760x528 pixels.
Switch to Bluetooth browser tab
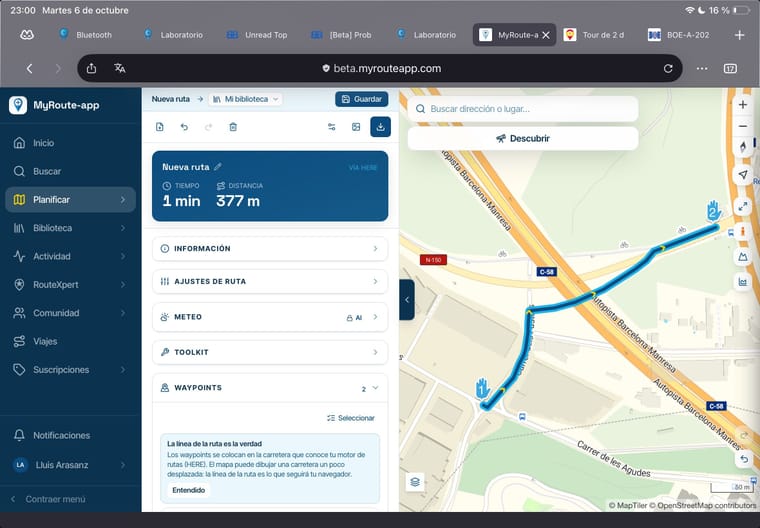[85, 35]
